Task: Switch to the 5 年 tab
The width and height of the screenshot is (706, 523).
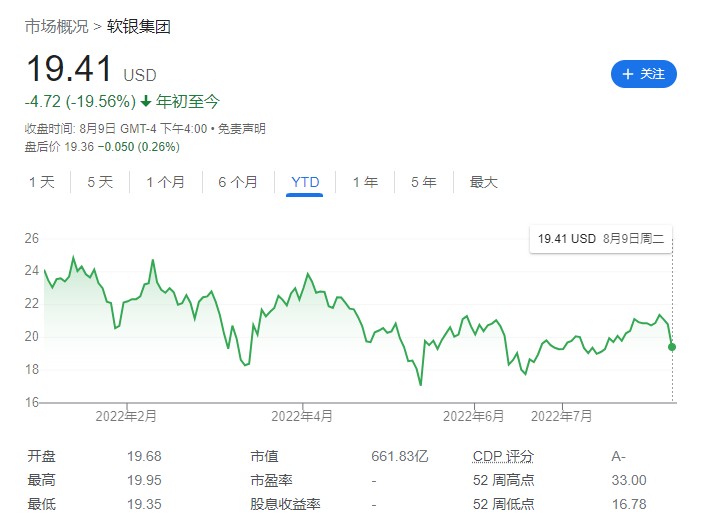Action: tap(423, 182)
